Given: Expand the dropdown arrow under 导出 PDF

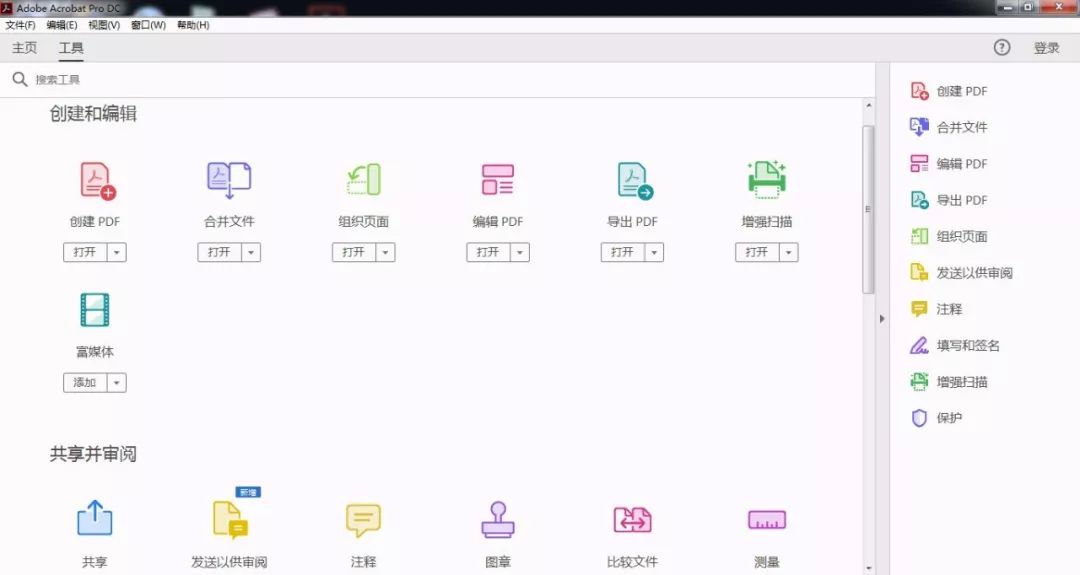Looking at the screenshot, I should point(654,252).
